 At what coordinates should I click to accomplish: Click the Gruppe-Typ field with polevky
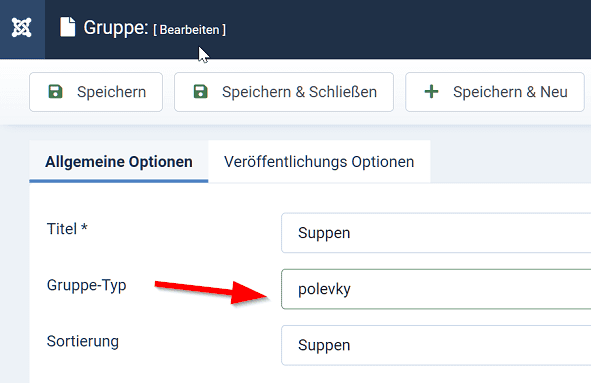pyautogui.click(x=436, y=289)
